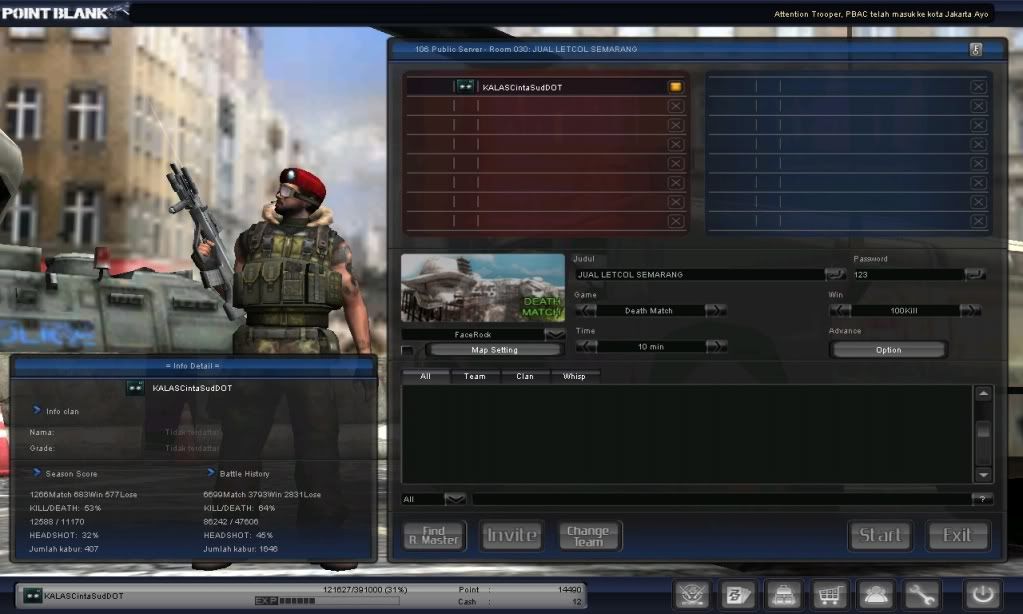Screen dimensions: 1023x614
Task: Open Advance Option button
Action: [888, 350]
